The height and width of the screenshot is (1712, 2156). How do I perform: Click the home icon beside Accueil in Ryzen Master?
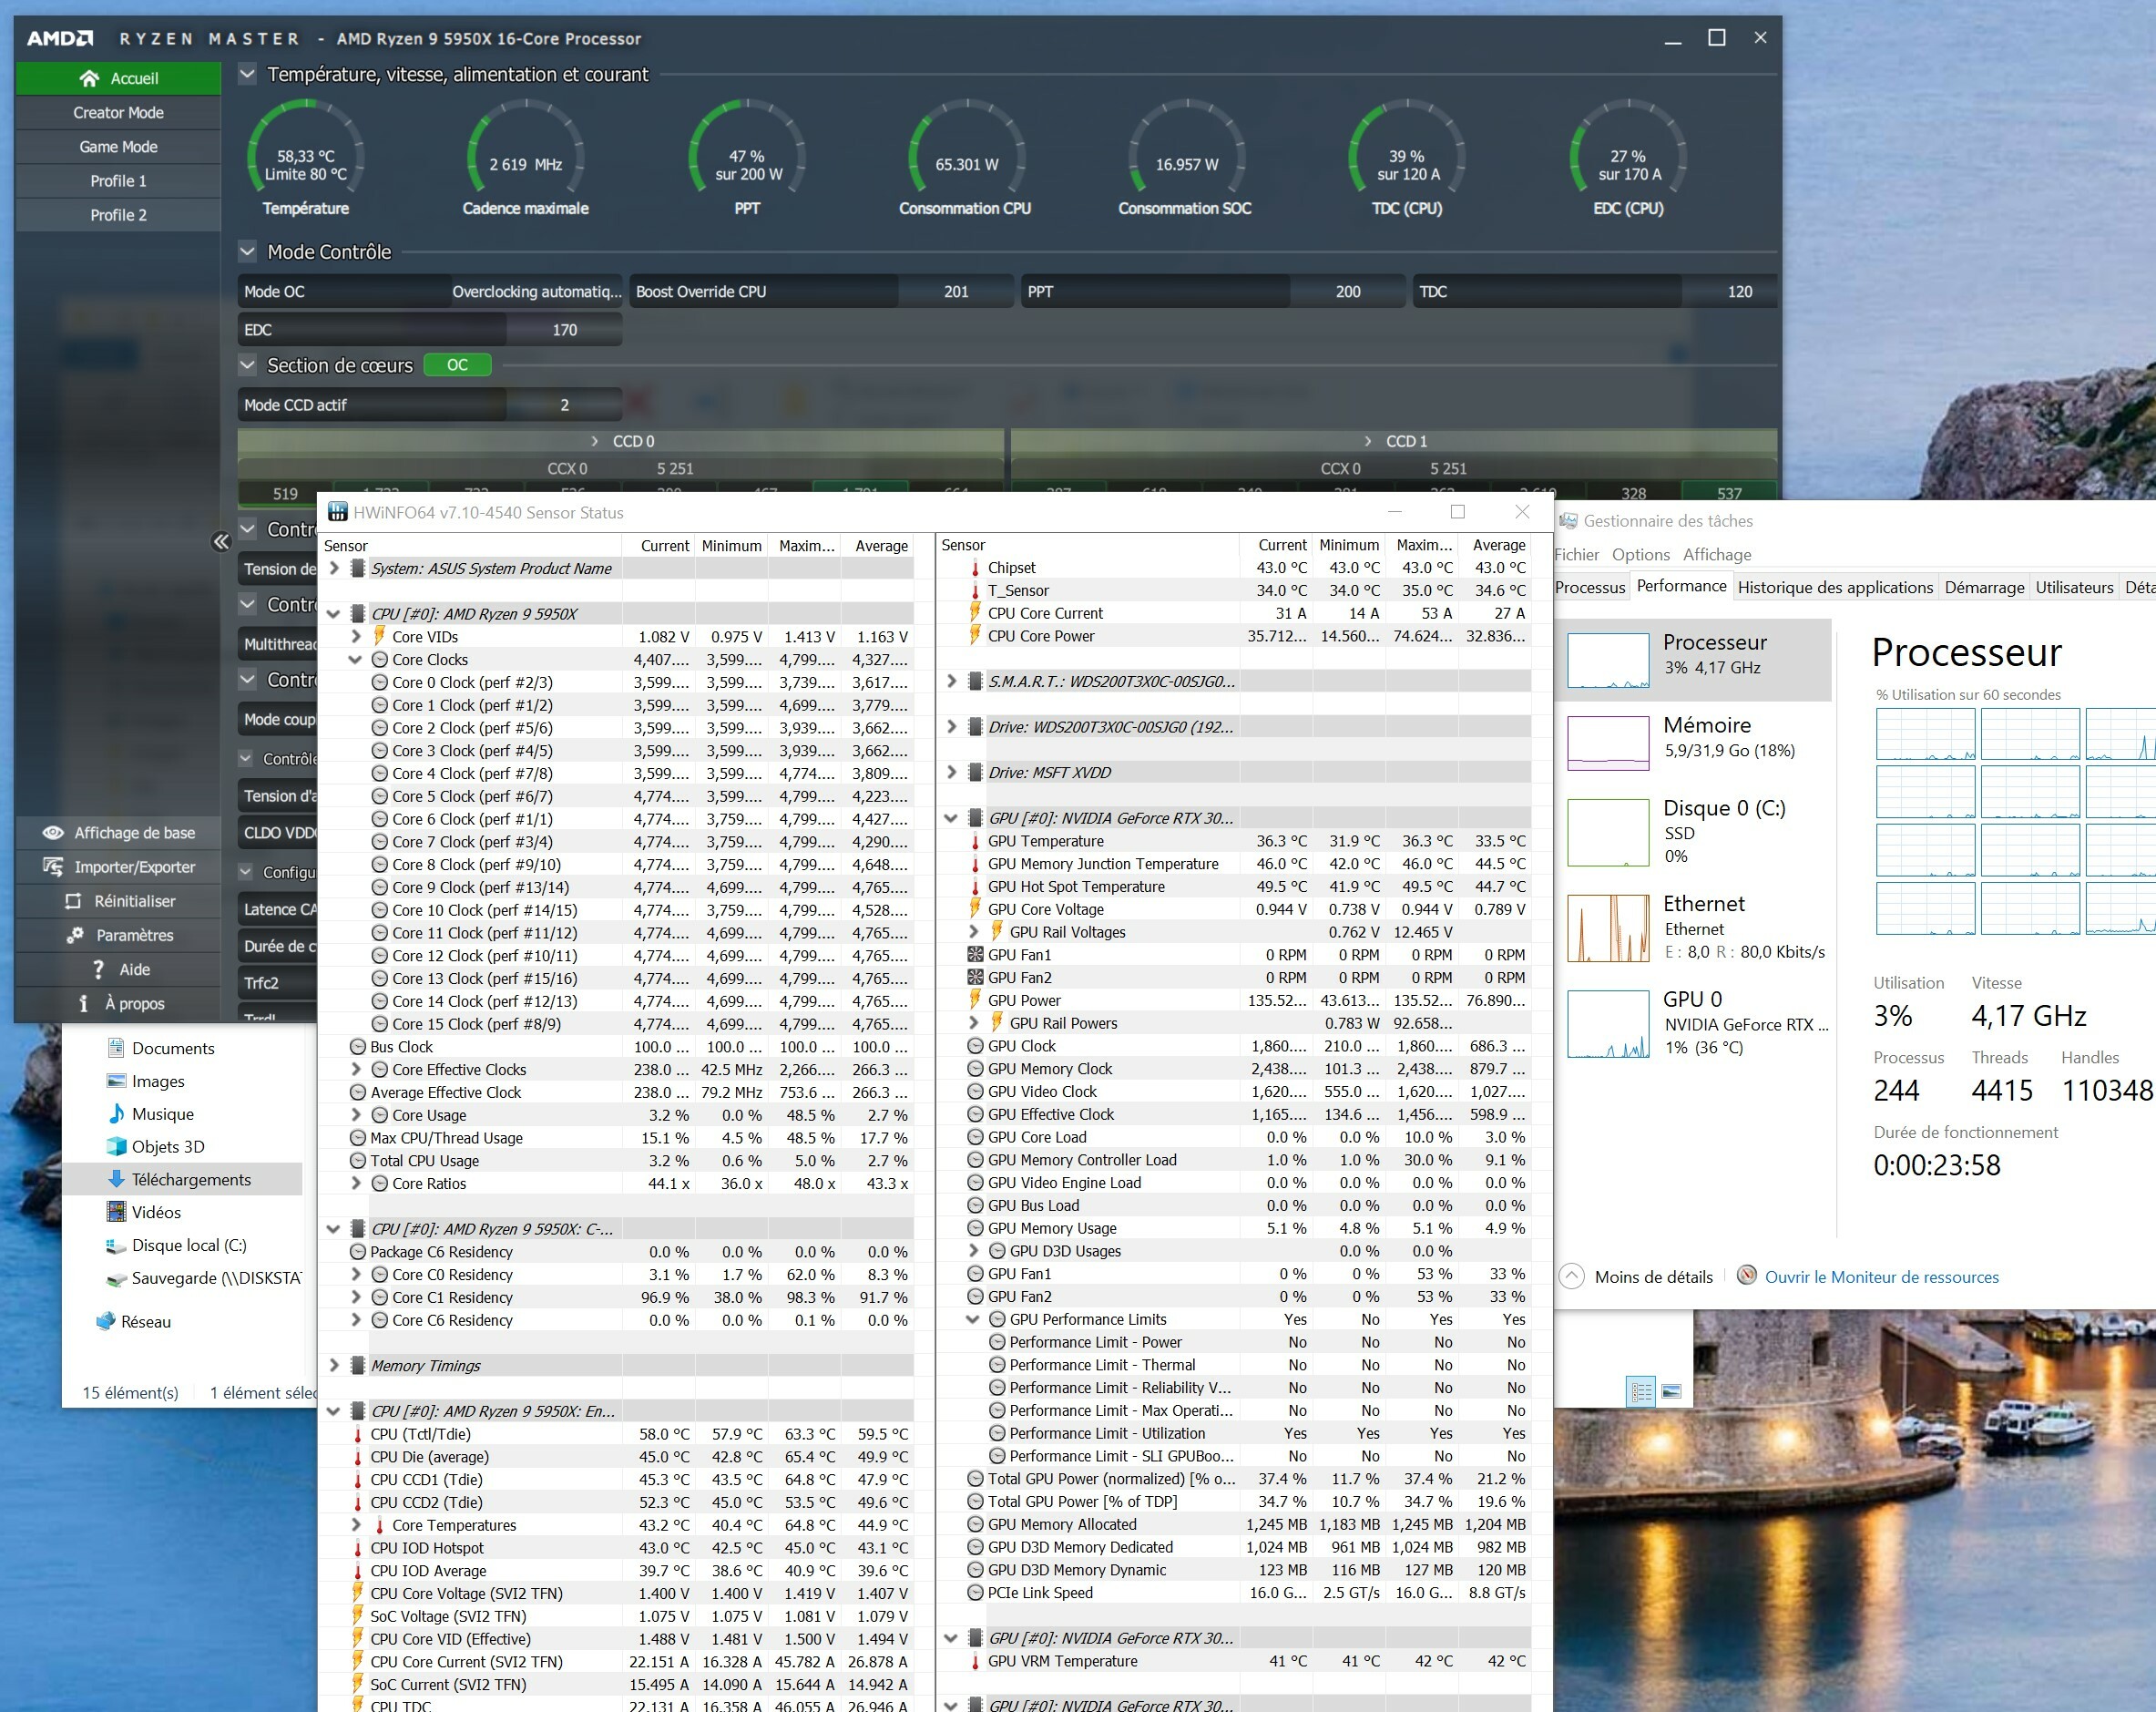pyautogui.click(x=89, y=78)
